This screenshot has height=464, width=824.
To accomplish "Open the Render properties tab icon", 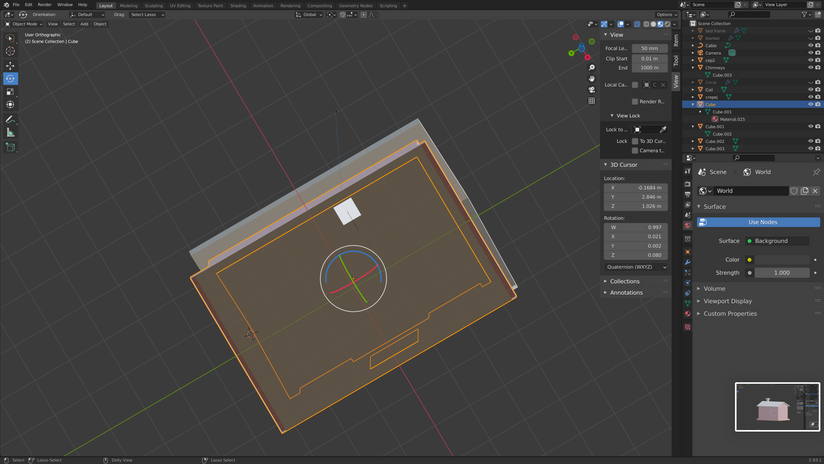I will point(687,184).
